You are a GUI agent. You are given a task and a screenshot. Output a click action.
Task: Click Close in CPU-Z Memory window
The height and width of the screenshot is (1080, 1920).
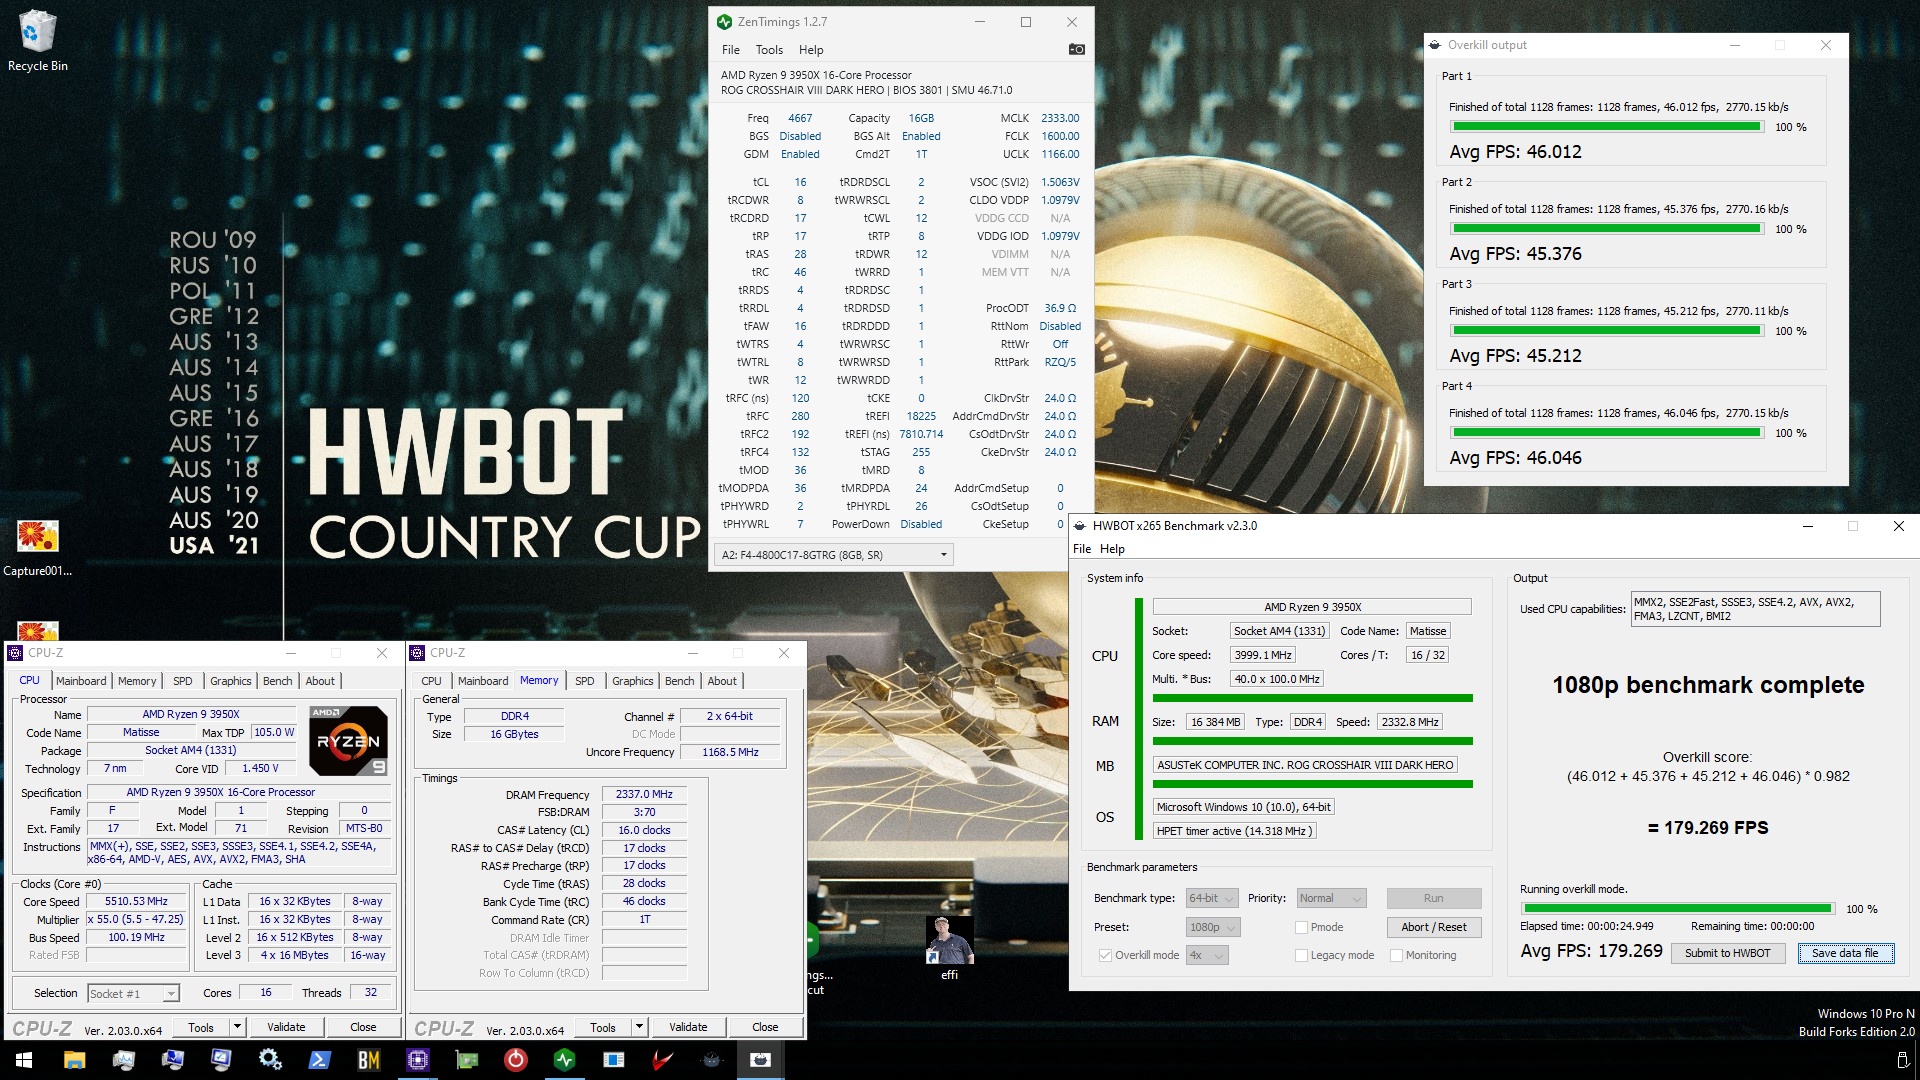coord(765,1027)
